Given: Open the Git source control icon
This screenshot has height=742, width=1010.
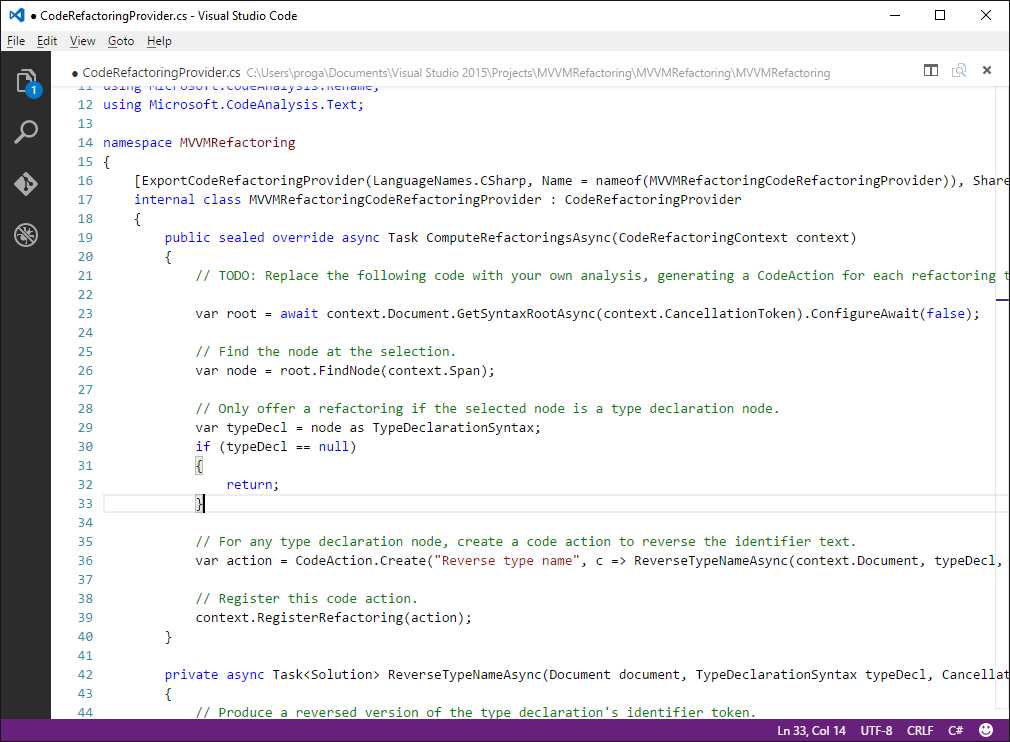Looking at the screenshot, I should pyautogui.click(x=27, y=183).
